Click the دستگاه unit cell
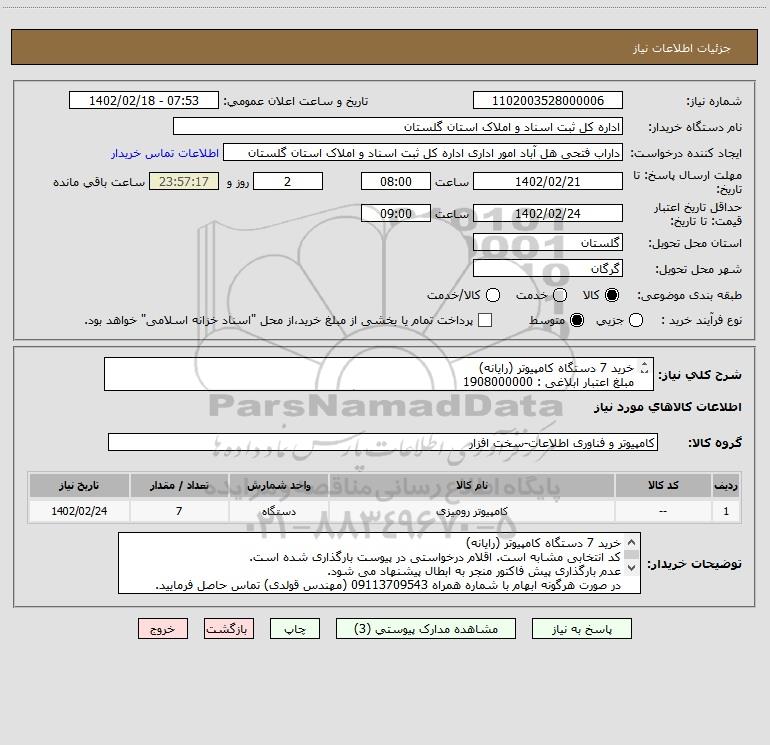Screen dimensions: 770x745 point(278,511)
